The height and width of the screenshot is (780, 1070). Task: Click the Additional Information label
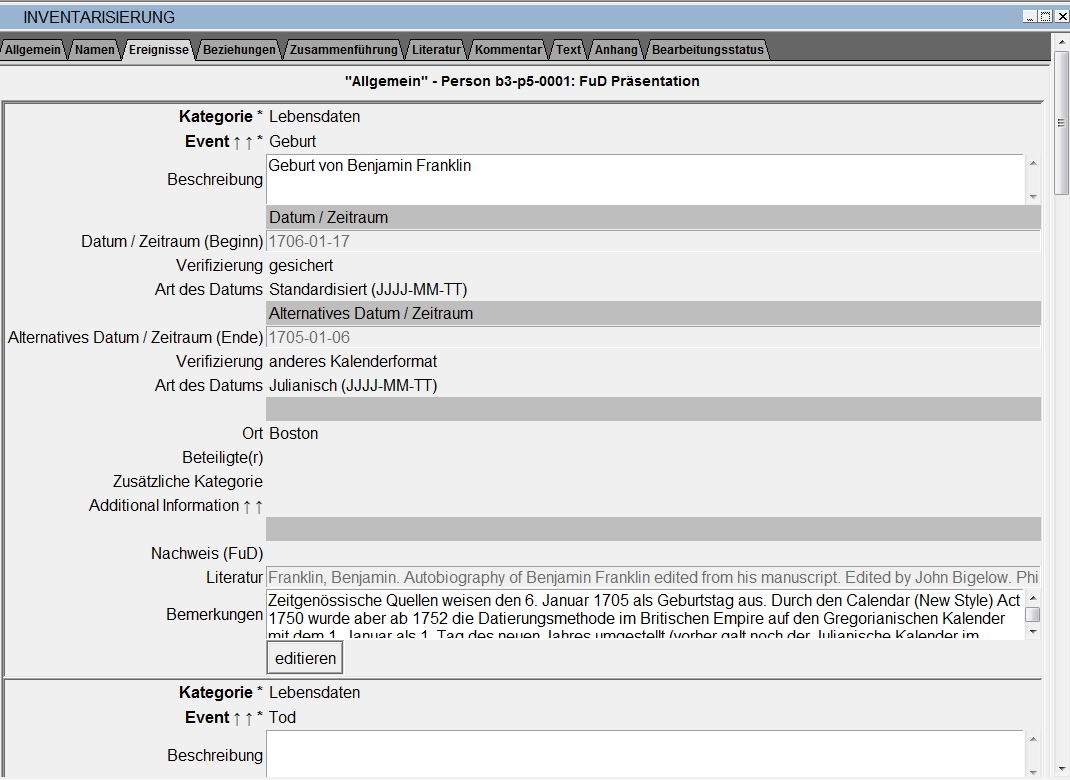pos(164,506)
